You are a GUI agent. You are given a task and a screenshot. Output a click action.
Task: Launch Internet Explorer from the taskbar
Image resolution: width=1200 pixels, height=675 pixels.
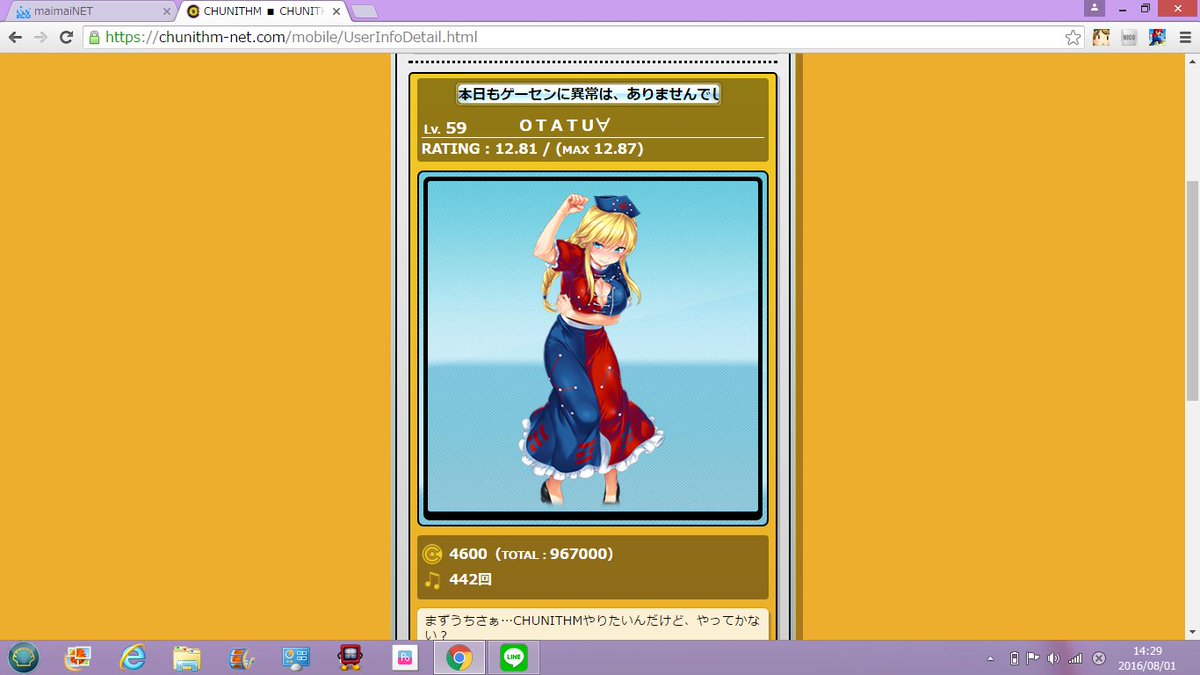click(x=132, y=657)
